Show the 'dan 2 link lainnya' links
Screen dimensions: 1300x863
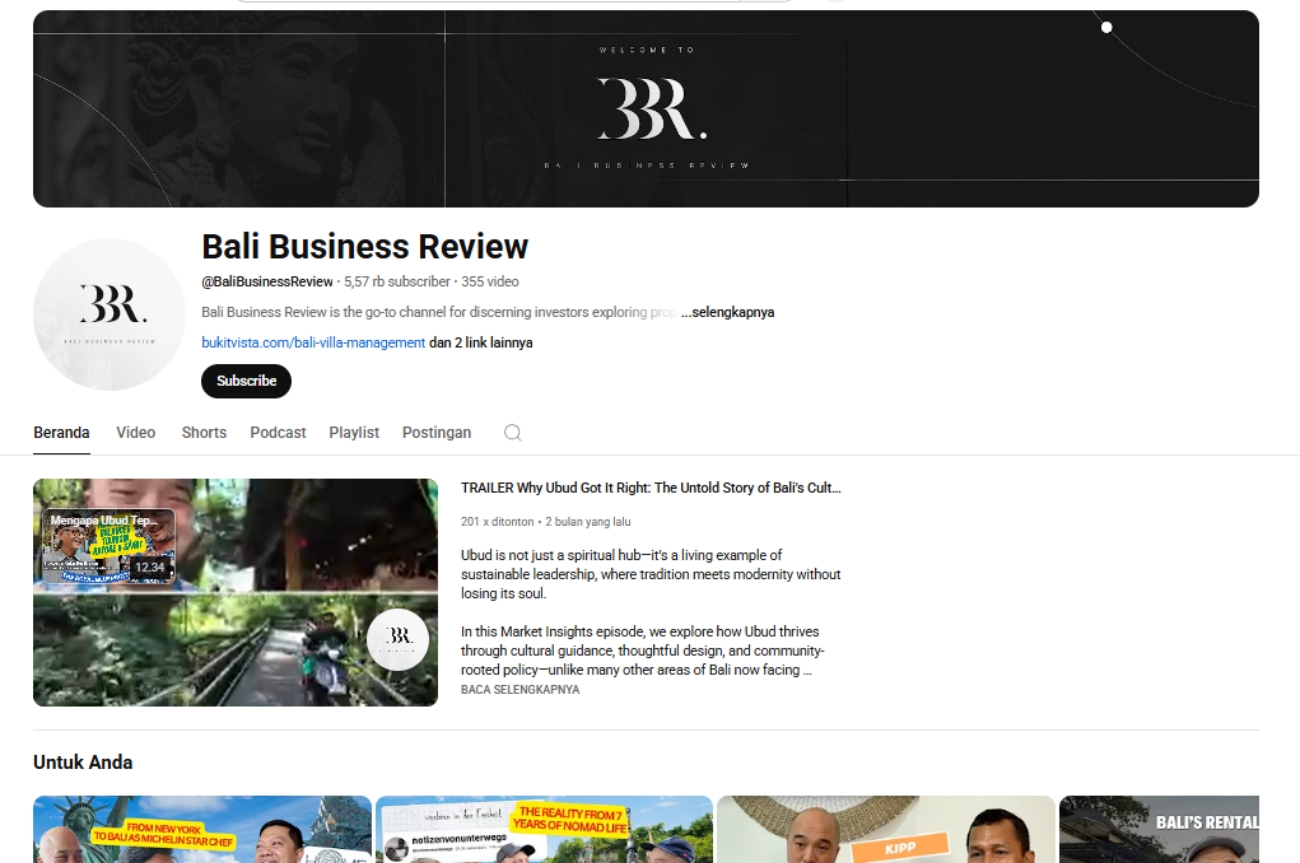click(481, 342)
